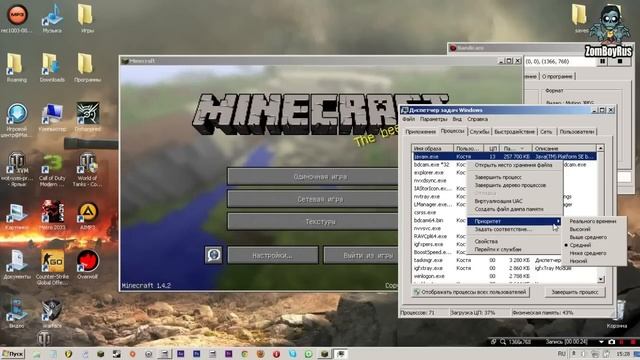
Task: Expand the Приоритет submenu
Action: coord(513,221)
